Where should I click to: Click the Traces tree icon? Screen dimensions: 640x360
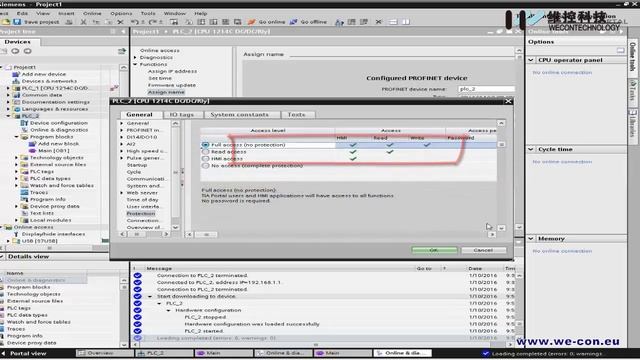pos(24,192)
